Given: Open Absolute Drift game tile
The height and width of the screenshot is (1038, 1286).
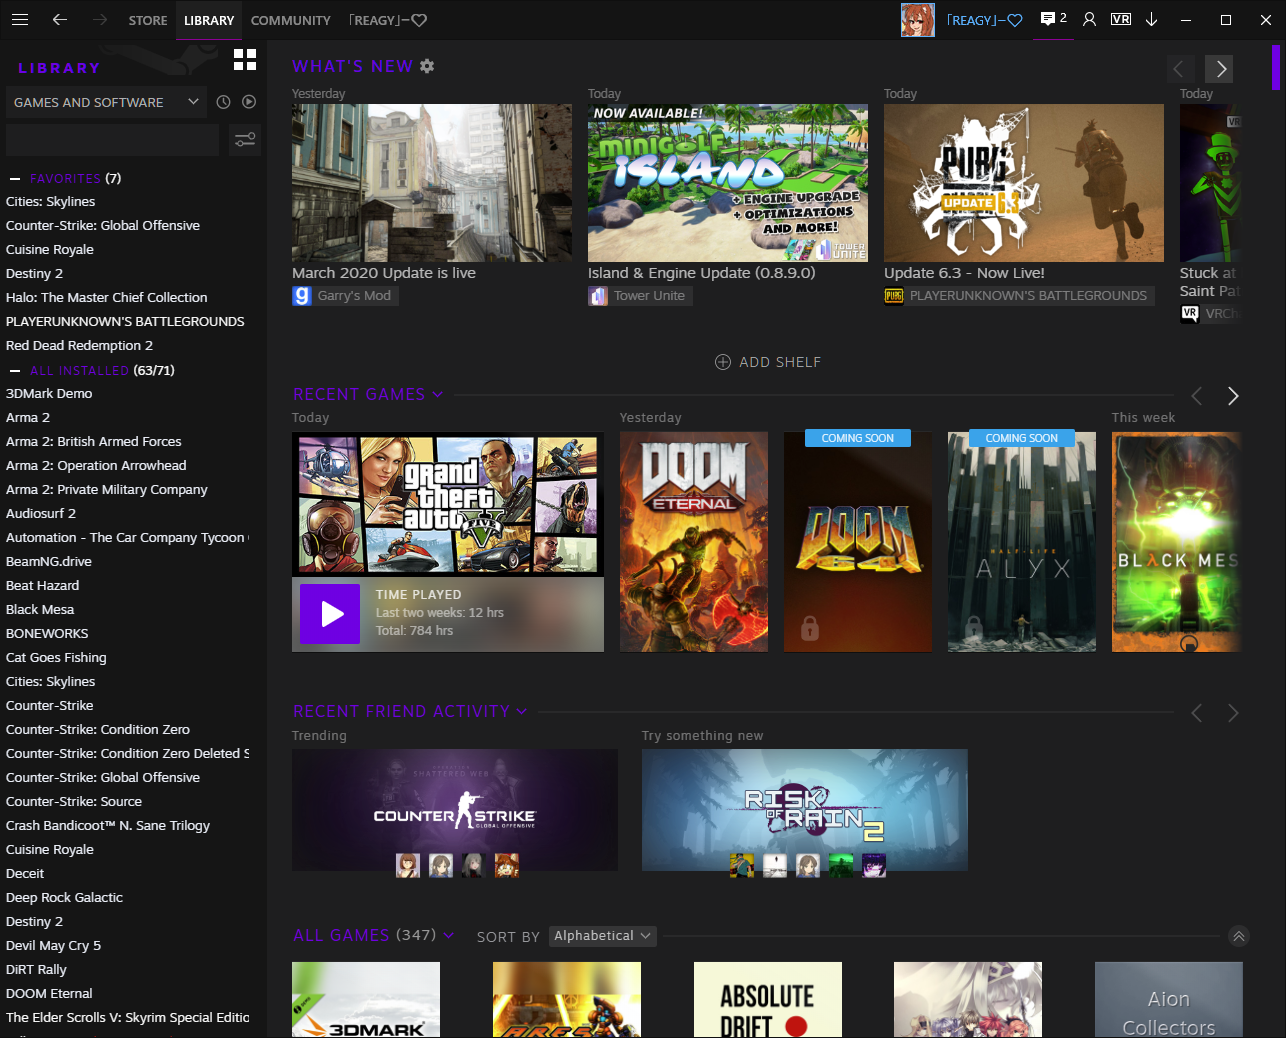Looking at the screenshot, I should (768, 1000).
